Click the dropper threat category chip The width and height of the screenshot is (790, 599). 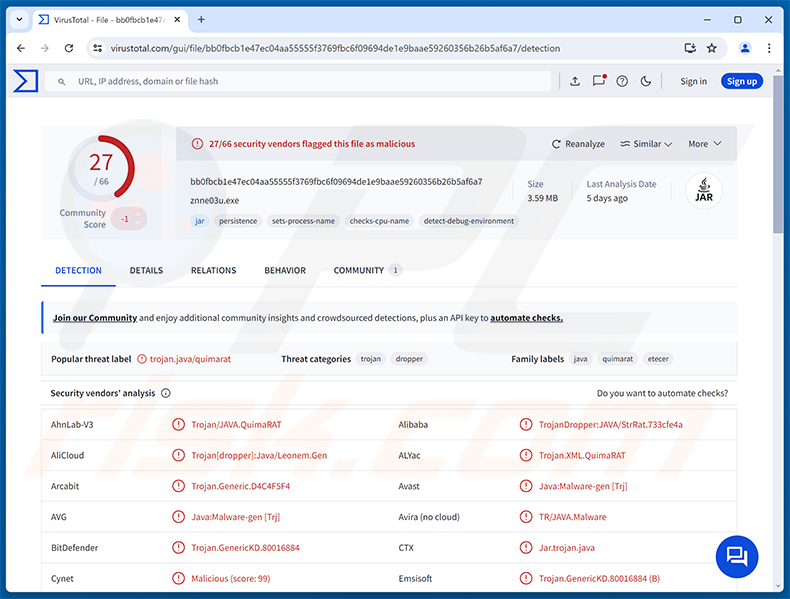pos(409,359)
